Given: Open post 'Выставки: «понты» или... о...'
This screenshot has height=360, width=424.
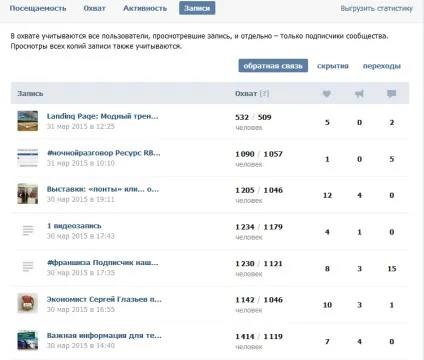Looking at the screenshot, I should tap(103, 189).
